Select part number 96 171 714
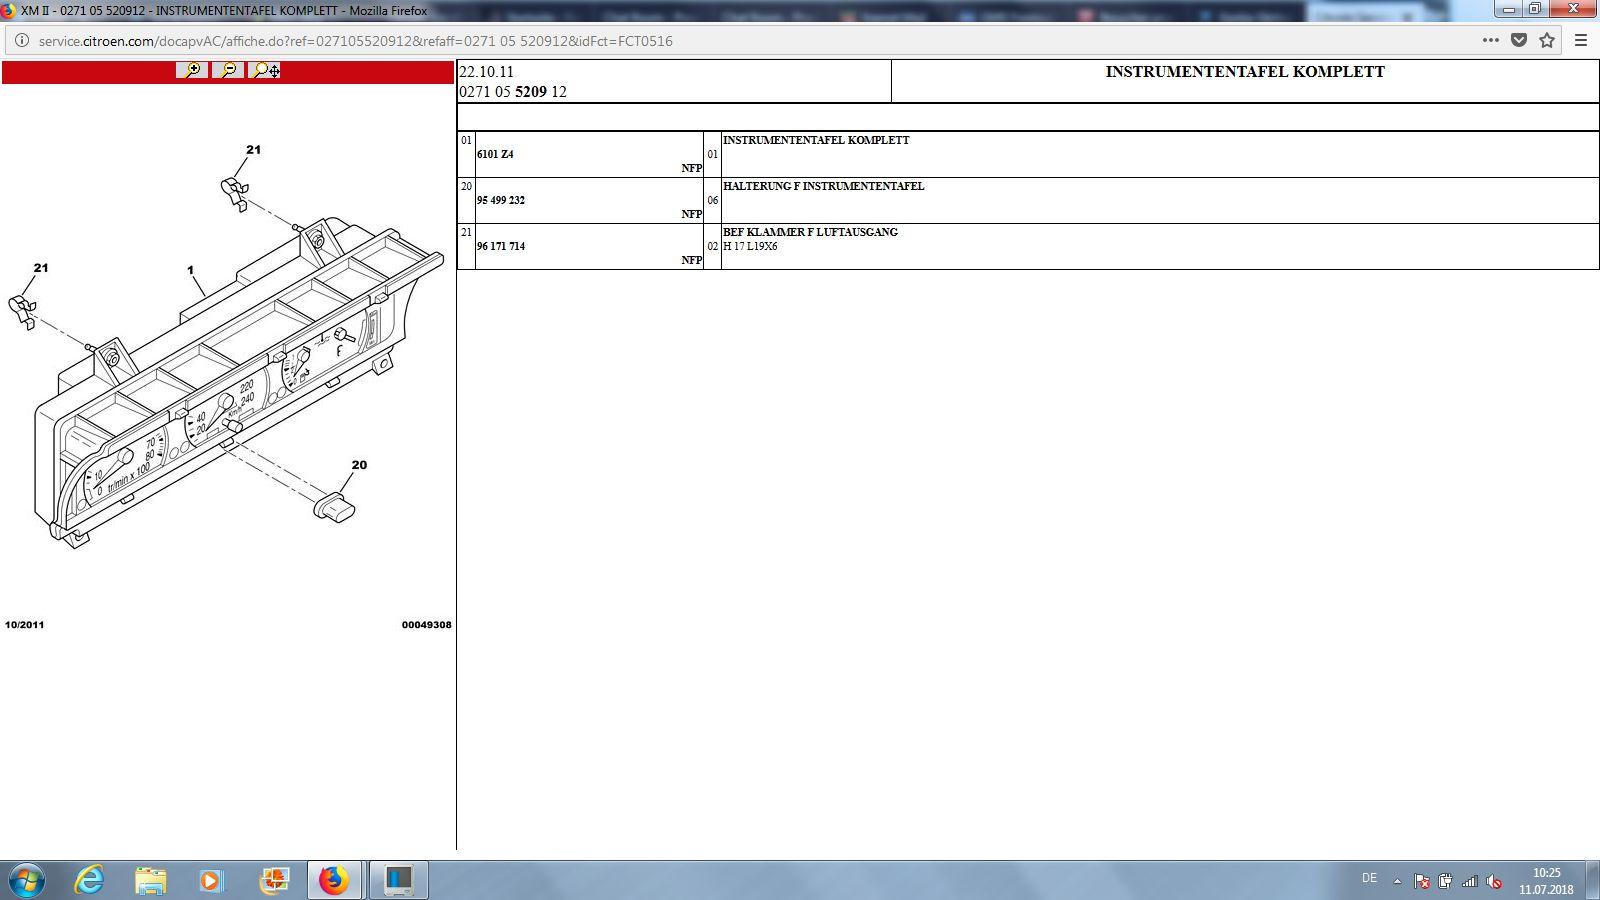 click(501, 246)
